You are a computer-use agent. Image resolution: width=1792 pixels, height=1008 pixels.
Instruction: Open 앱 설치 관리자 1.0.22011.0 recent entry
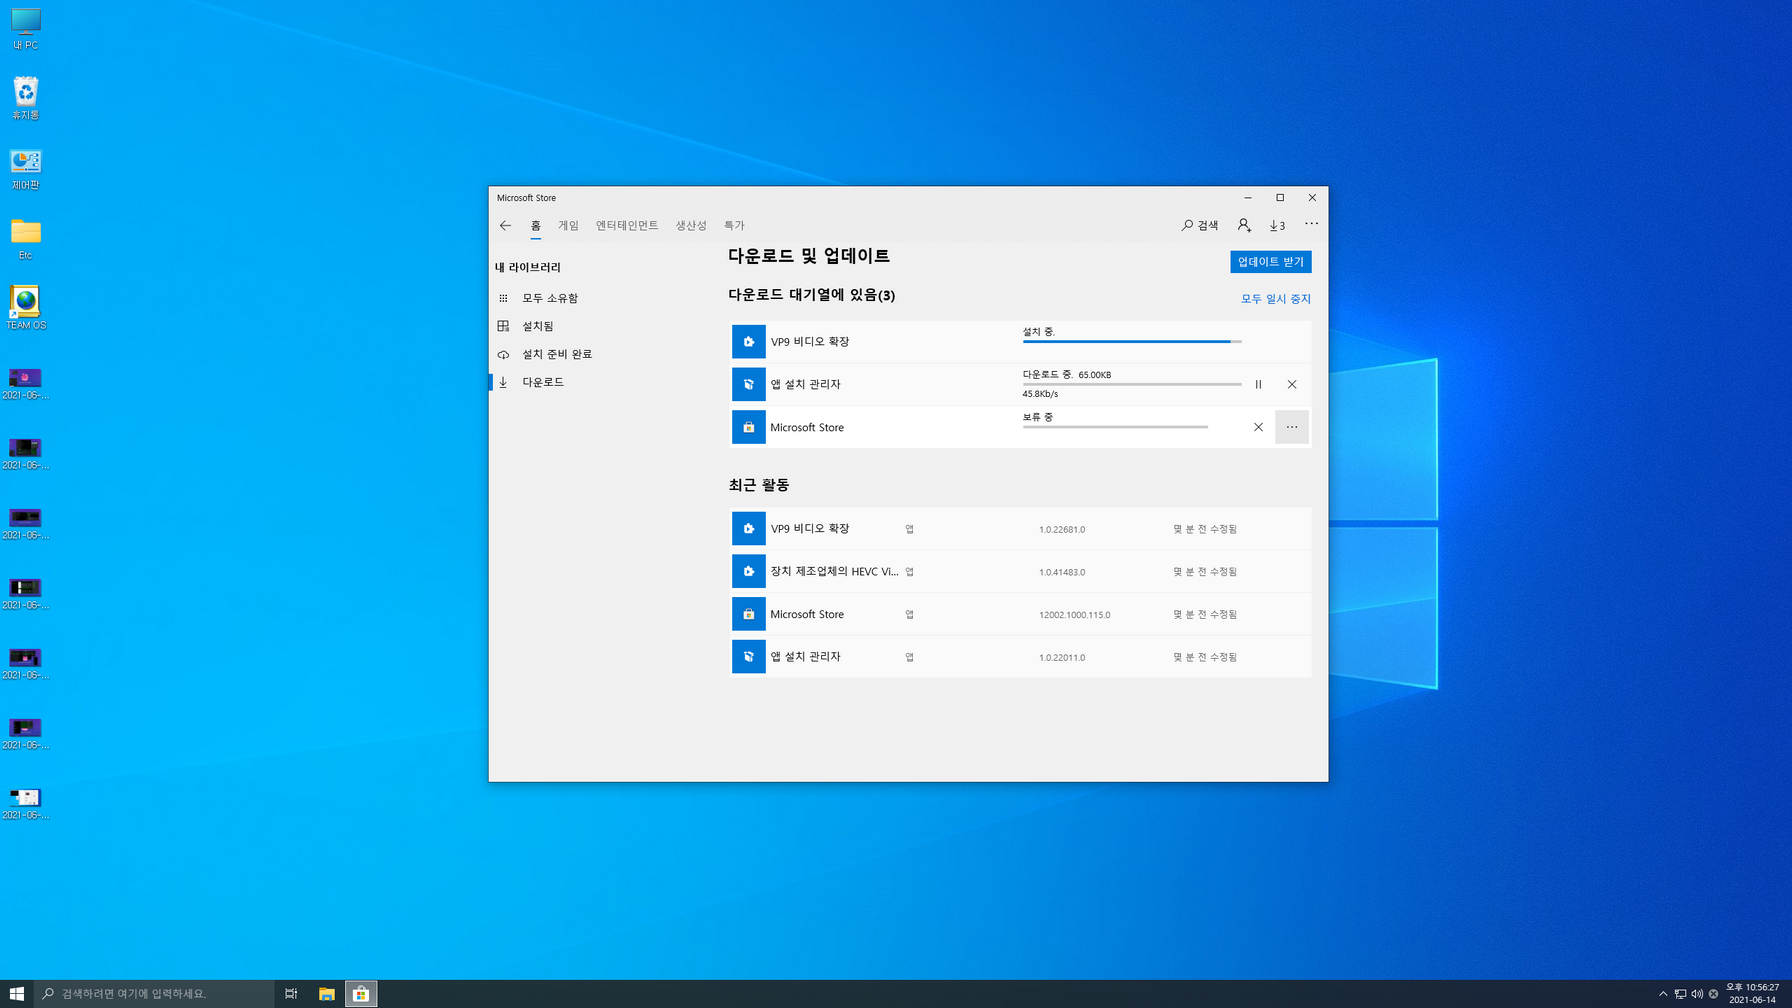pyautogui.click(x=1020, y=656)
